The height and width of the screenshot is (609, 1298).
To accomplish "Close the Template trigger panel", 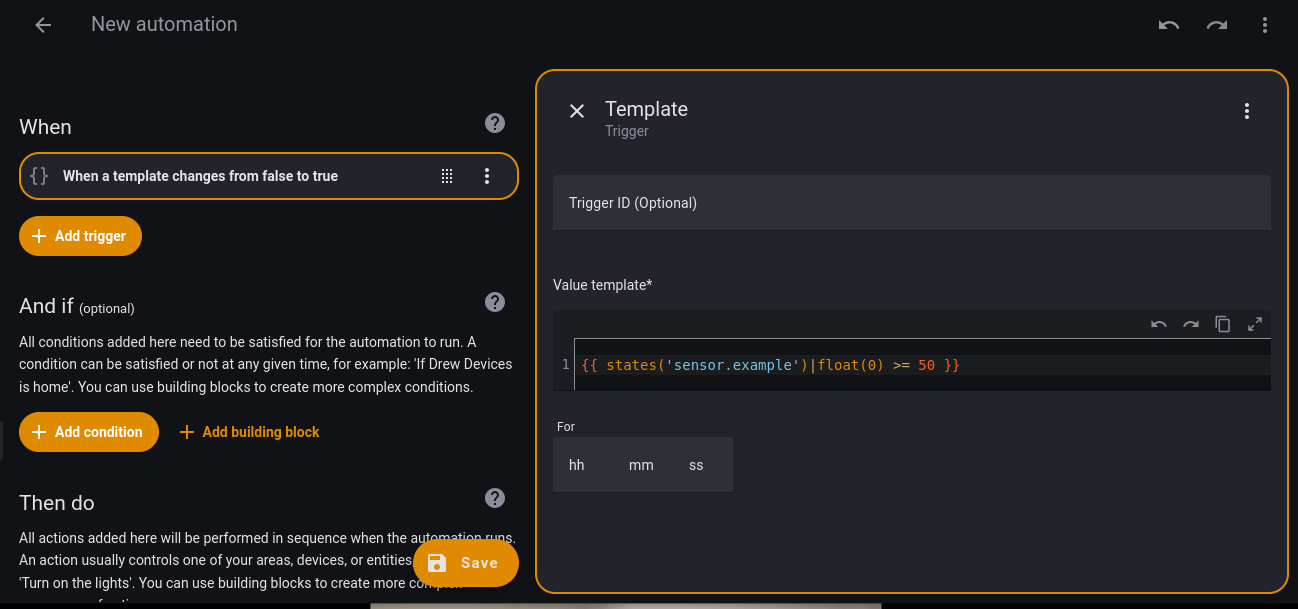I will [577, 111].
